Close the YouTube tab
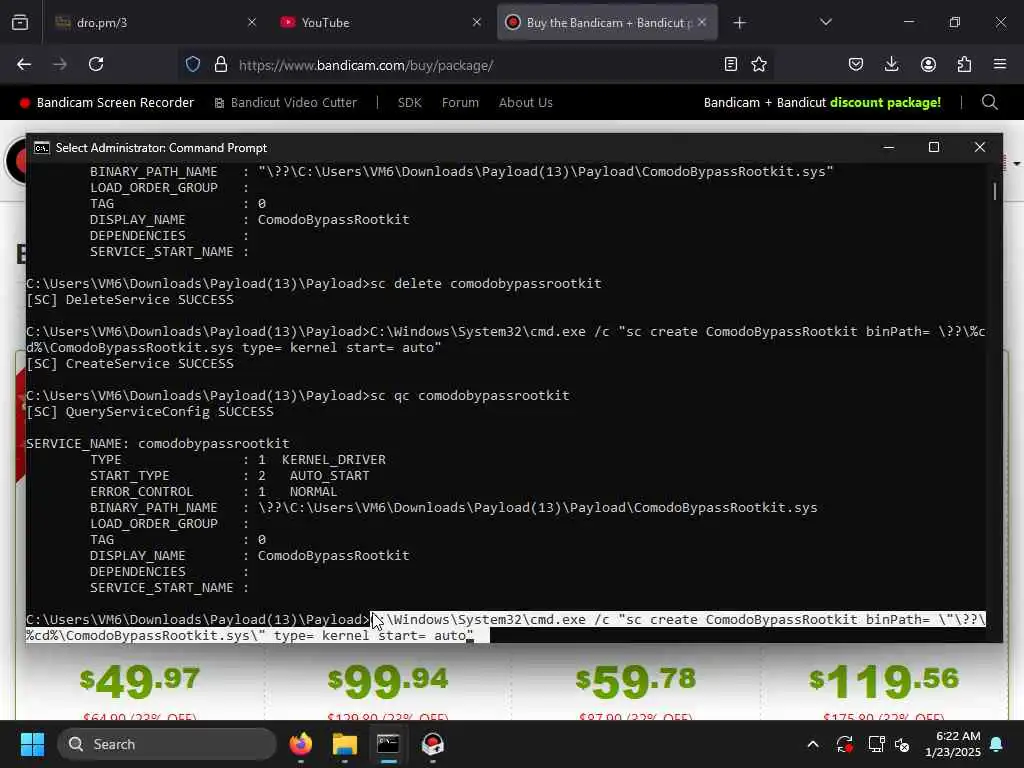This screenshot has height=768, width=1024. click(477, 23)
